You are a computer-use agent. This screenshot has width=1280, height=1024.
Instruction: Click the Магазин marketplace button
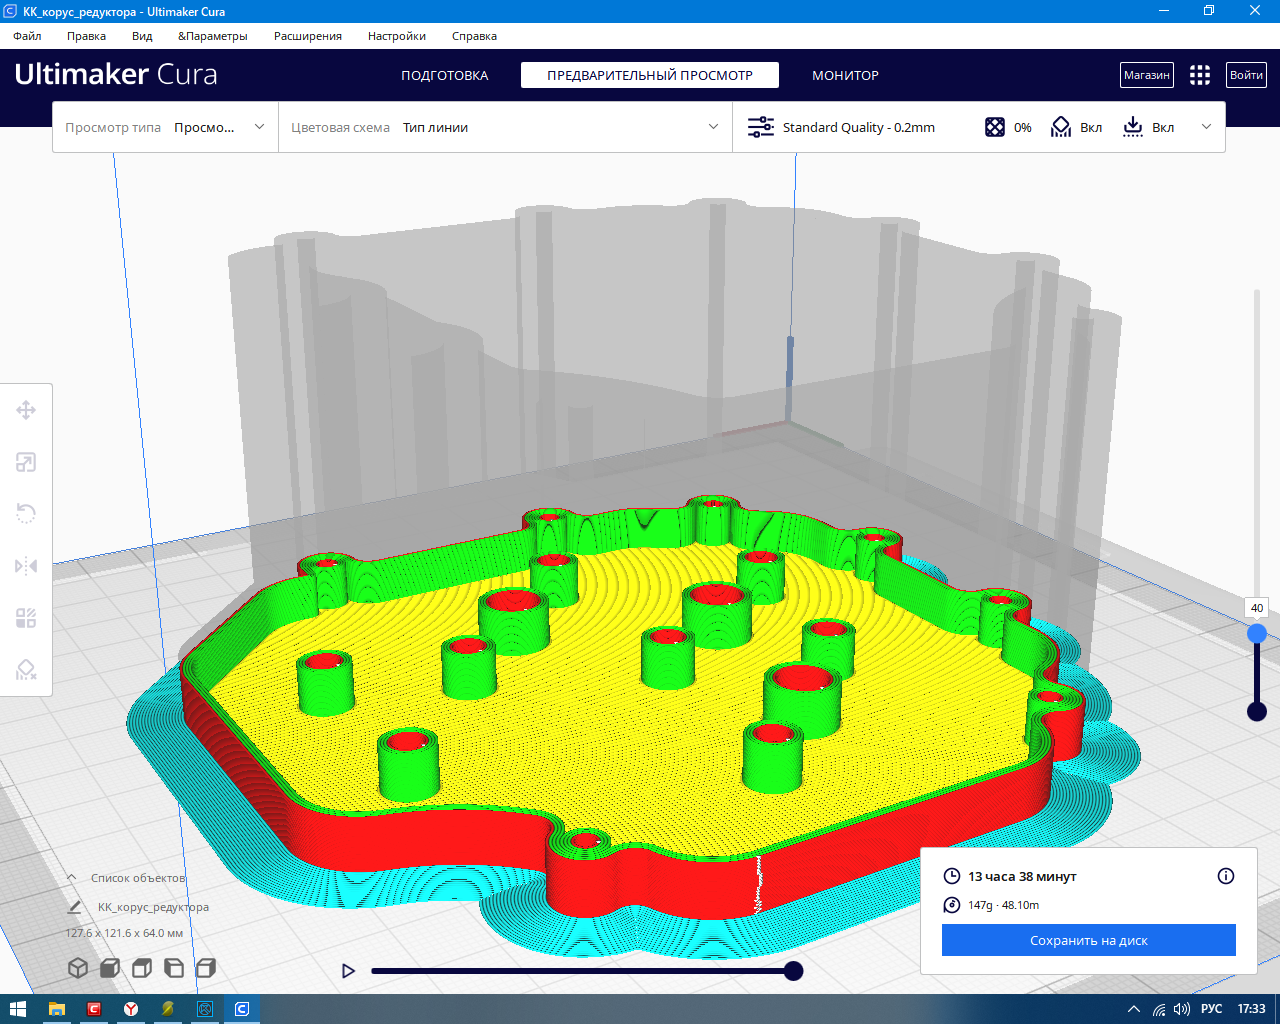tap(1147, 75)
